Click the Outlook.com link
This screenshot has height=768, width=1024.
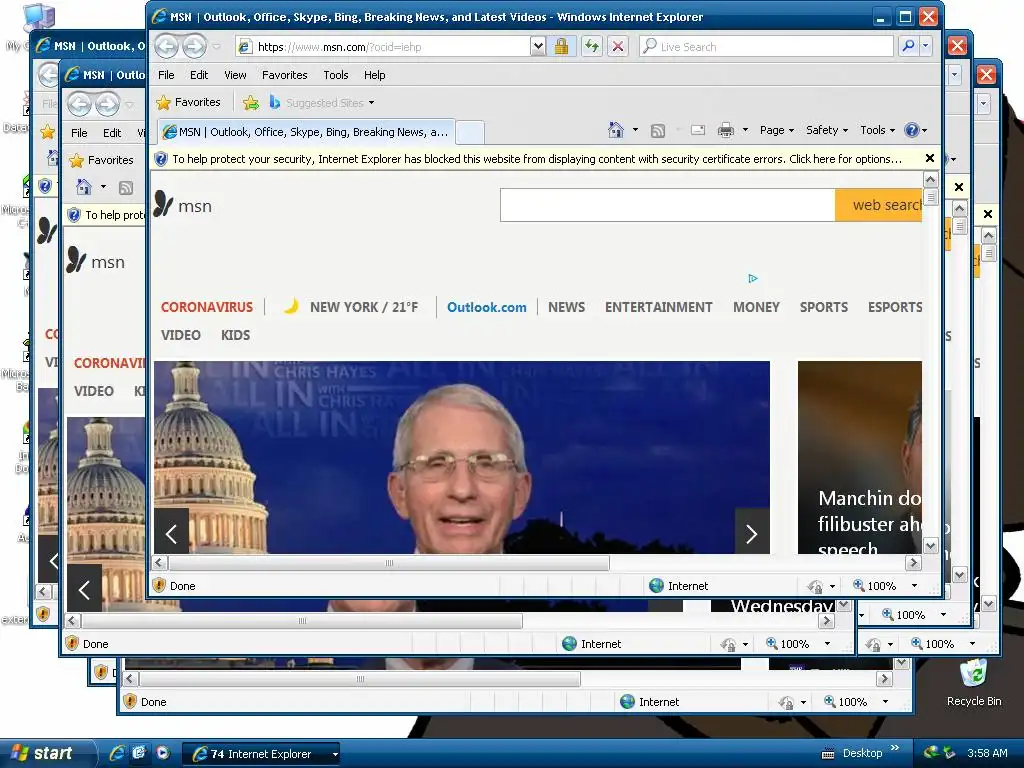(487, 307)
